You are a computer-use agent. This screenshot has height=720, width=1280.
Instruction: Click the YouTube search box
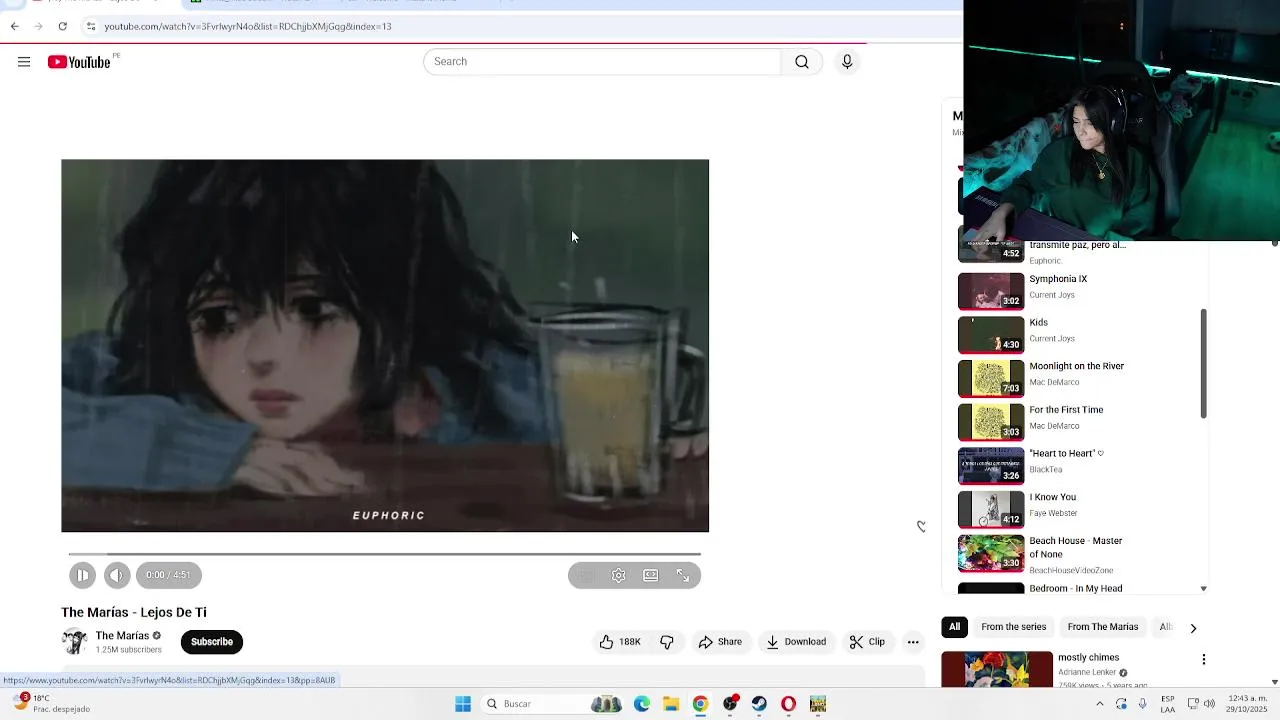601,62
